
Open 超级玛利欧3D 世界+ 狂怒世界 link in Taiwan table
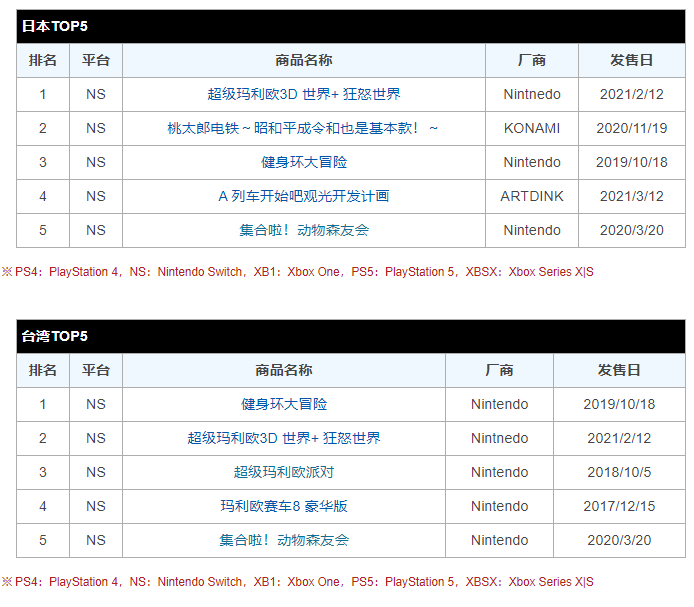(x=284, y=438)
